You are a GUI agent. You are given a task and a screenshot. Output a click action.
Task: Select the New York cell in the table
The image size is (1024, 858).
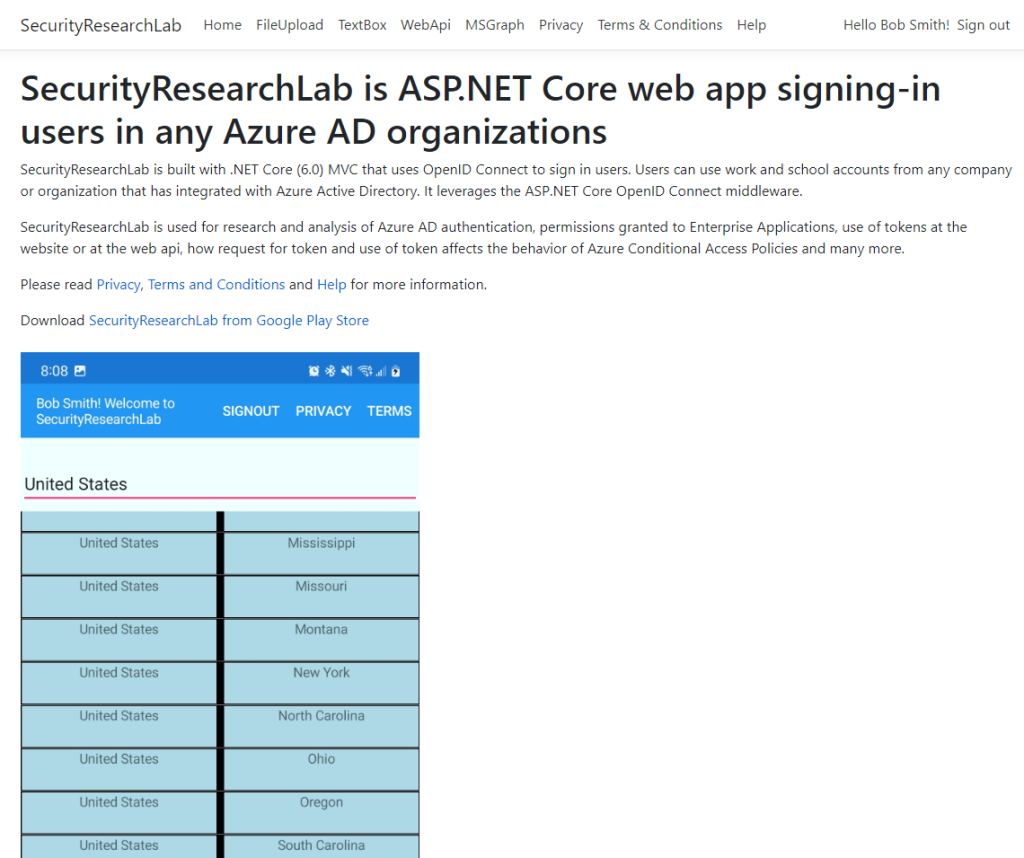pos(321,683)
